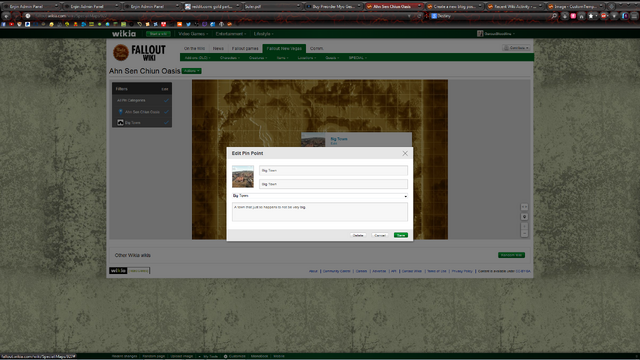Click the Start a wiki button

tap(158, 34)
